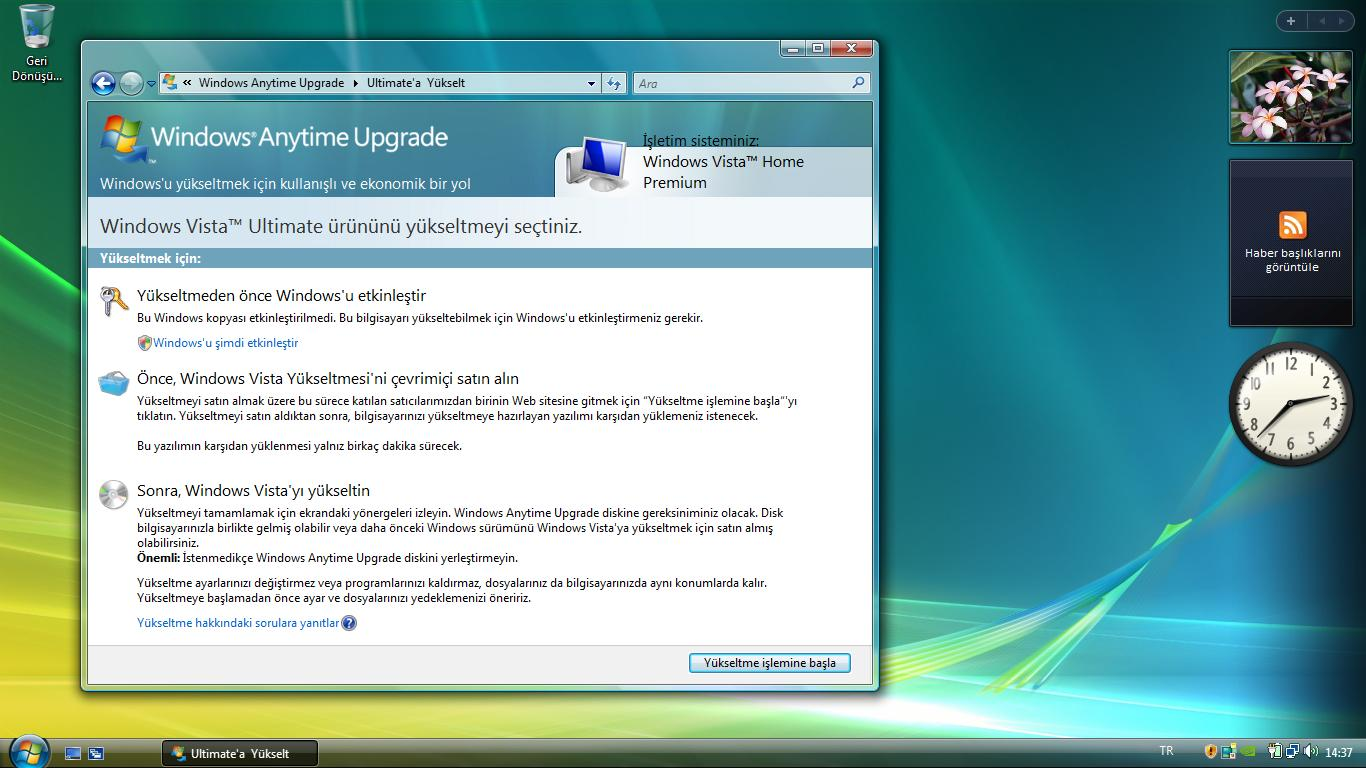This screenshot has height=768, width=1366.
Task: Click the volume speaker tray icon
Action: (1310, 751)
